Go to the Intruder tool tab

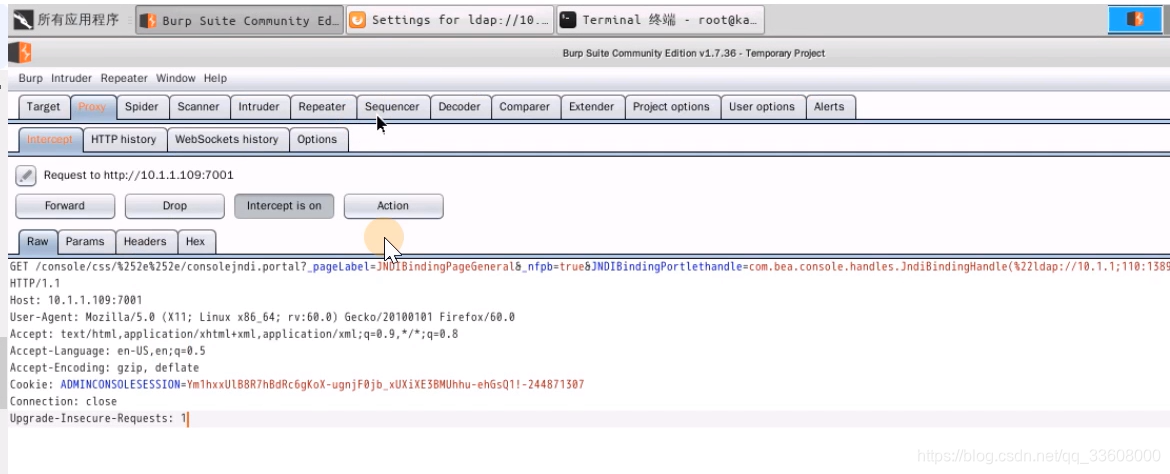(x=259, y=107)
